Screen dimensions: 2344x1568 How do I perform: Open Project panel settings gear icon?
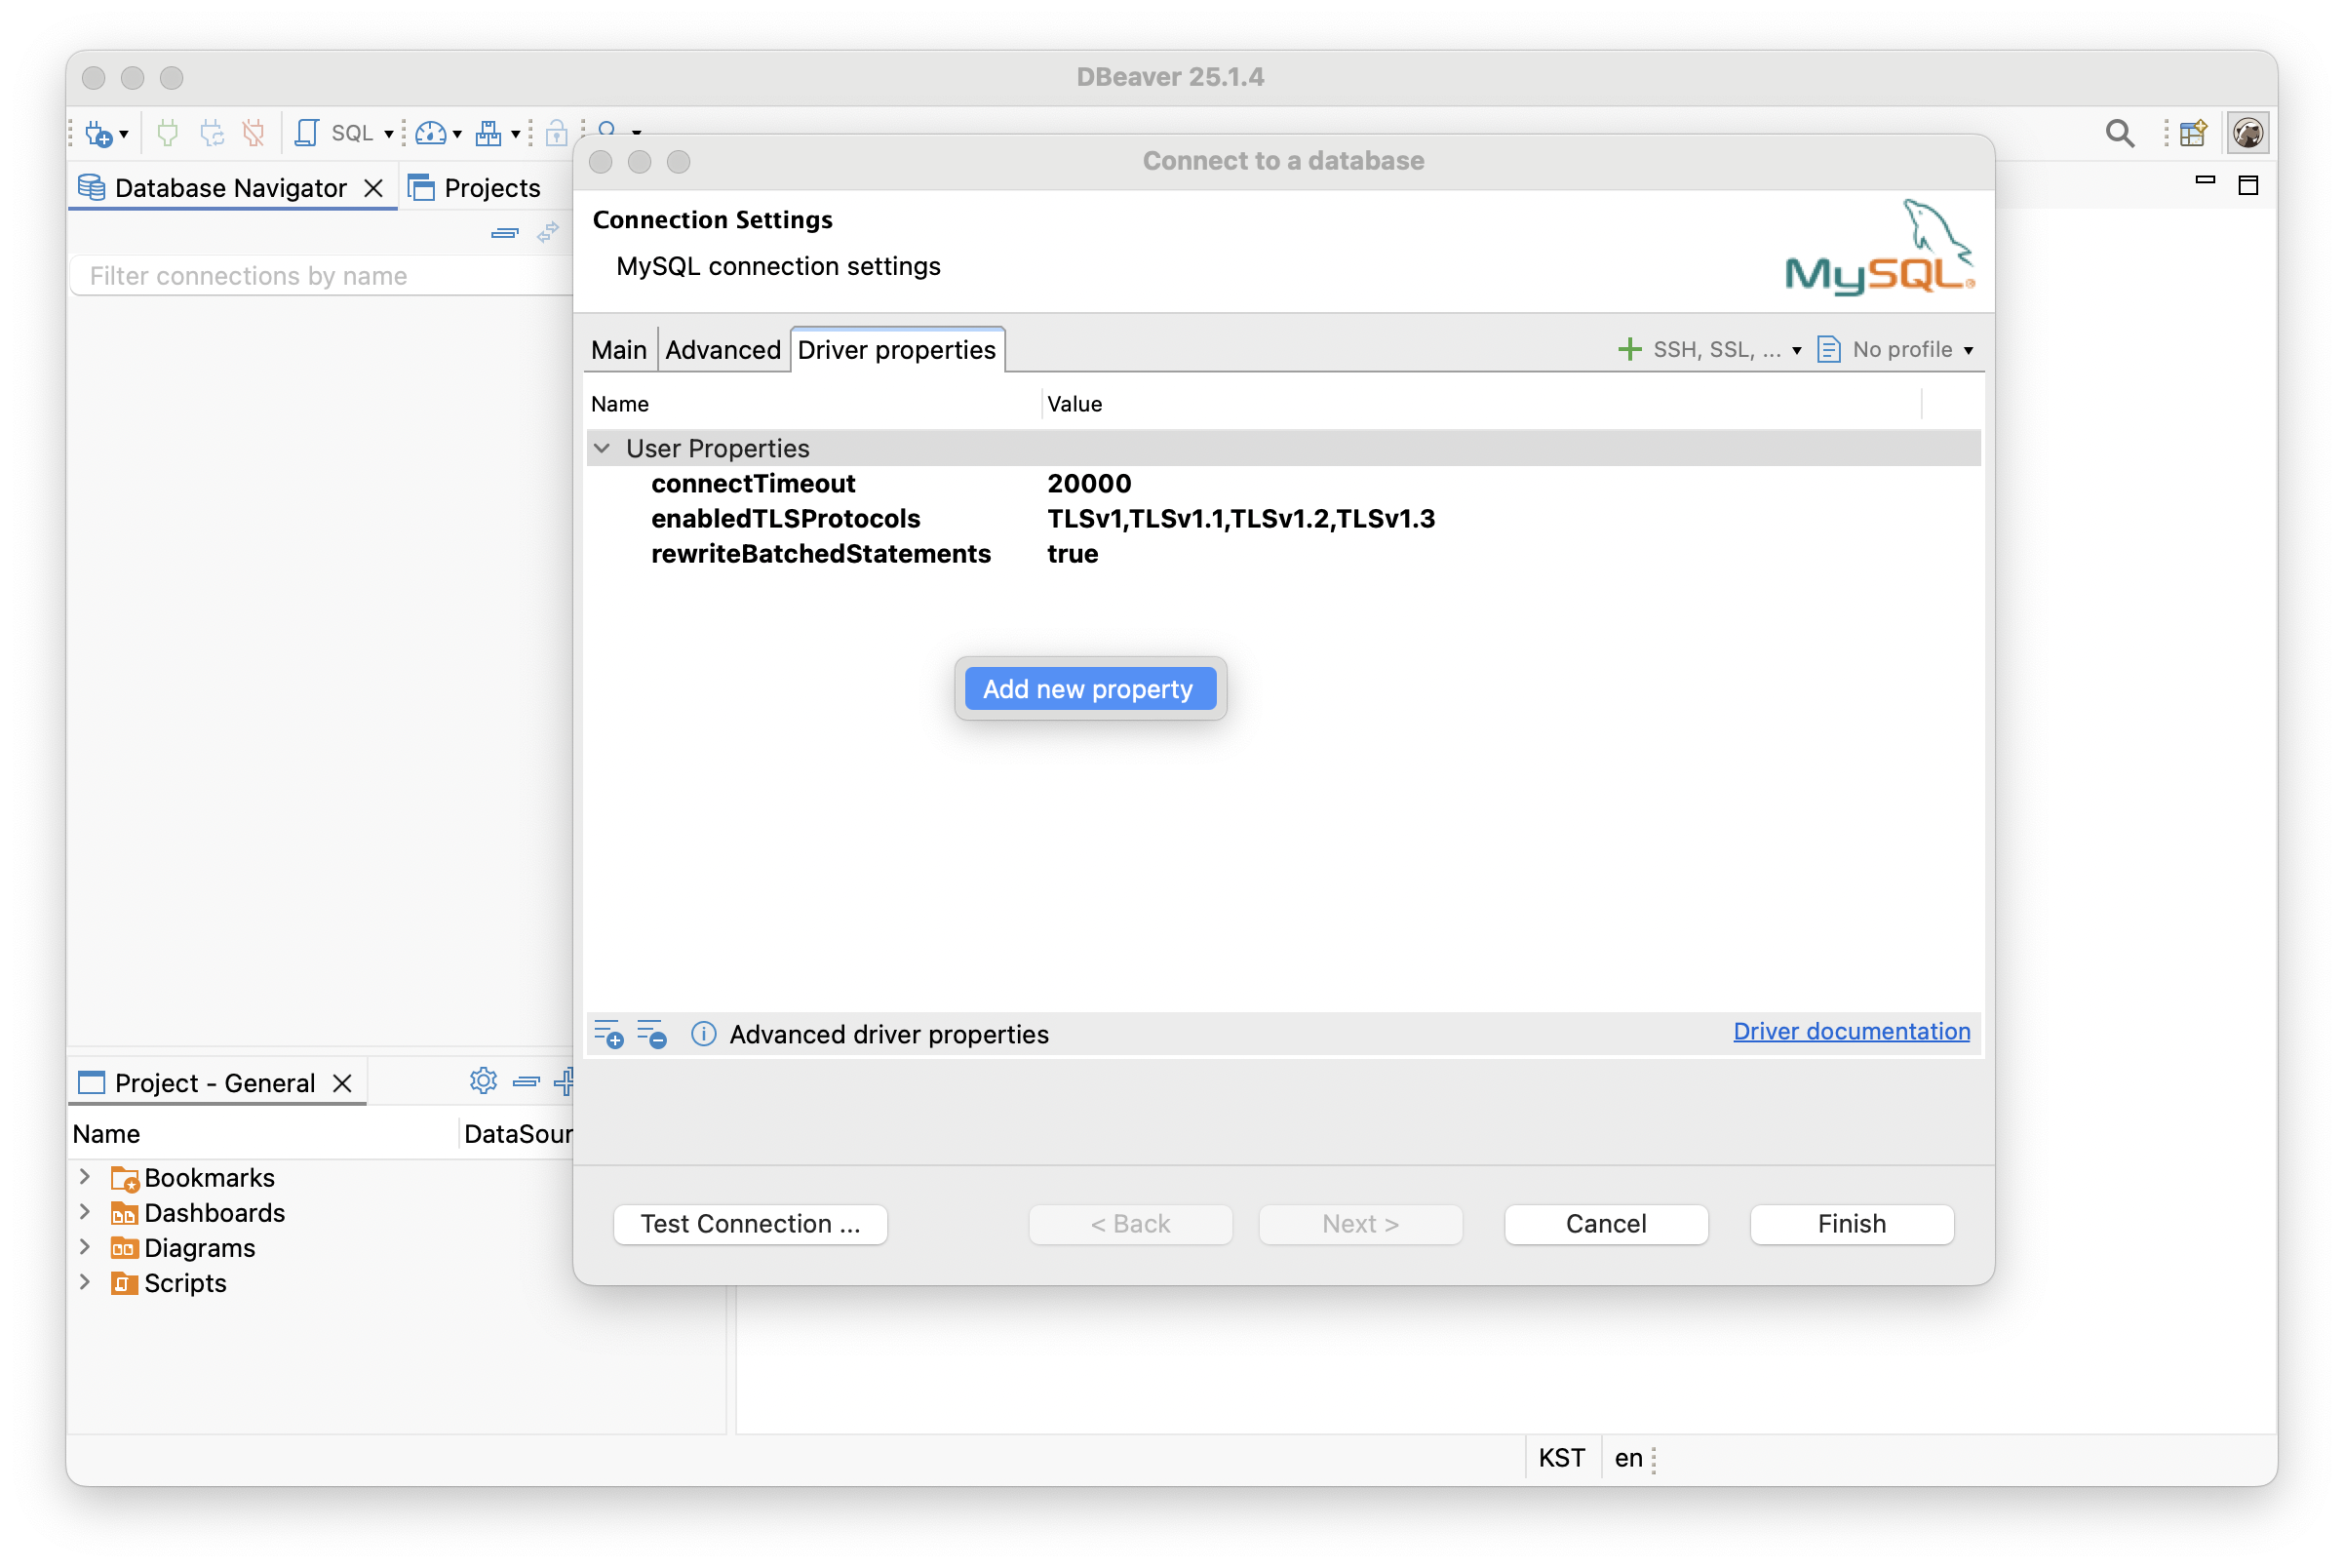(x=483, y=1081)
